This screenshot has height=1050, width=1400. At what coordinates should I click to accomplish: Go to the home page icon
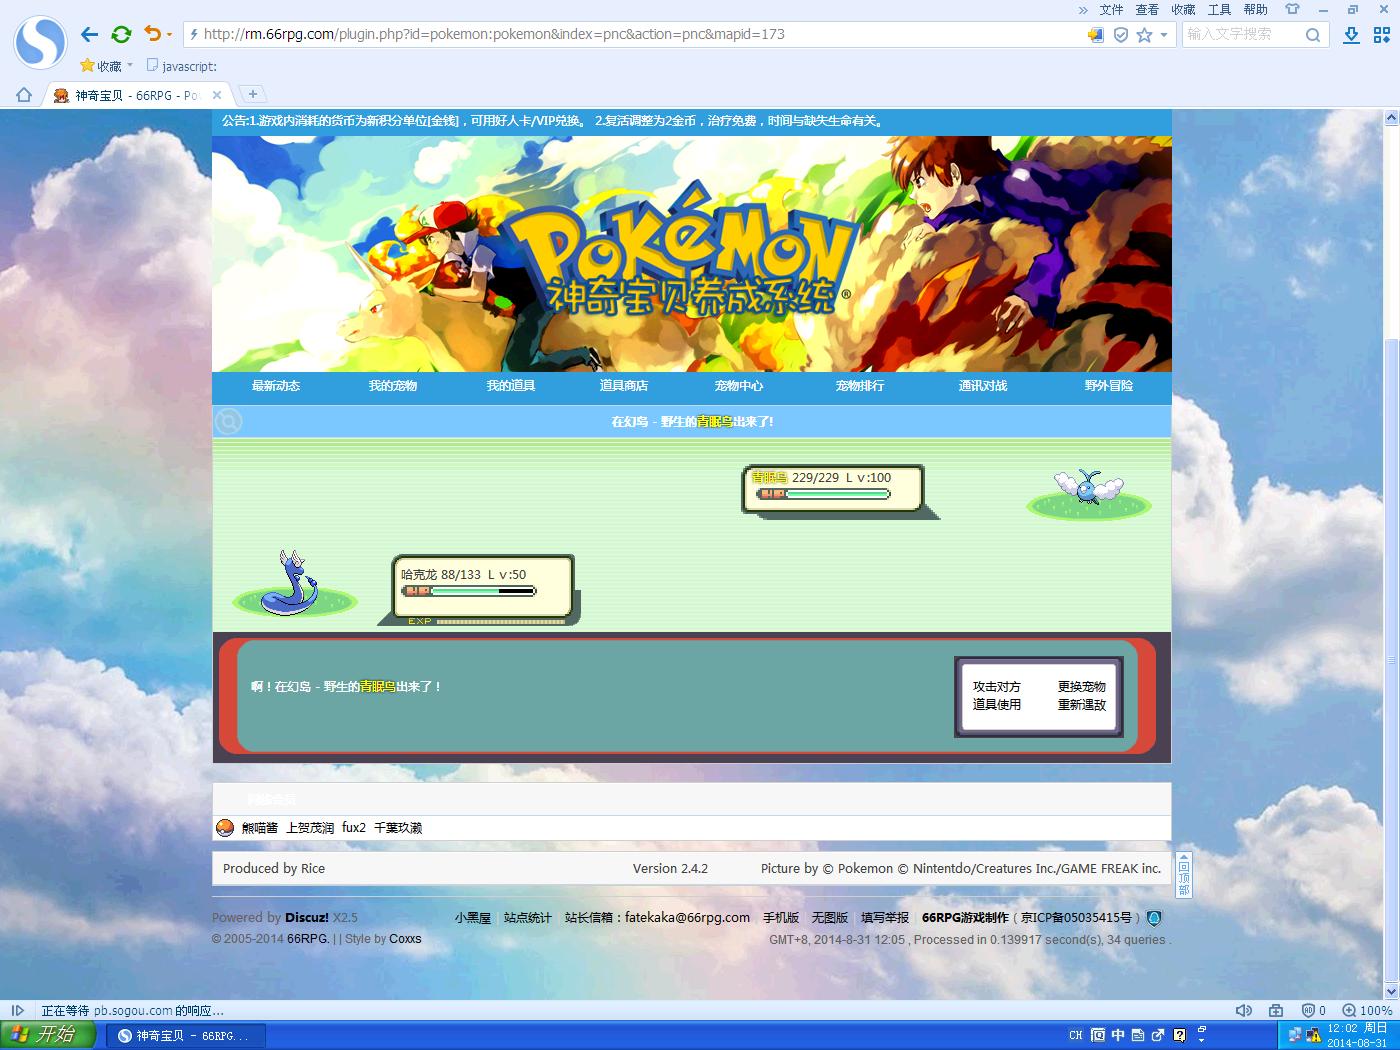[23, 95]
